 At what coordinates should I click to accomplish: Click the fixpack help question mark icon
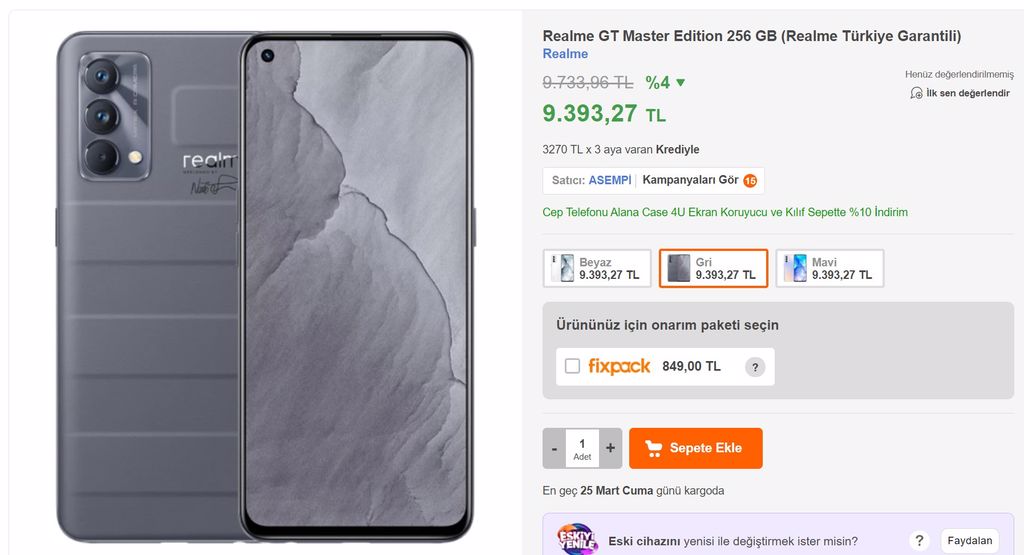[755, 367]
